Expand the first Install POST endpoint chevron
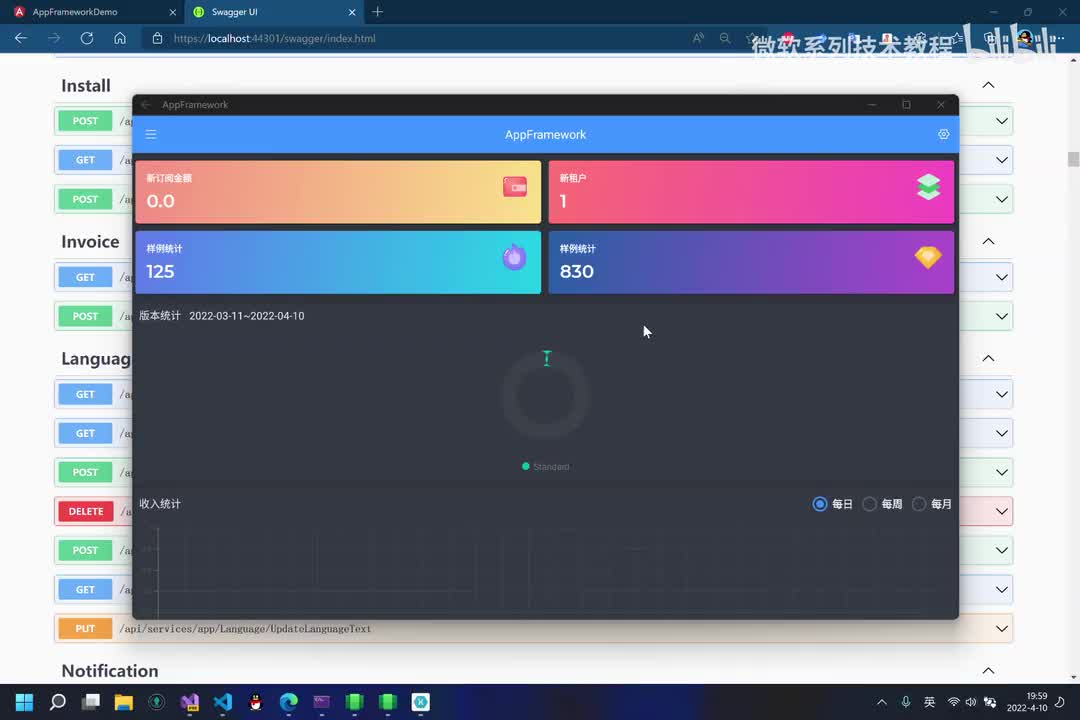Screen dimensions: 1080x720 pyautogui.click(x=1002, y=121)
